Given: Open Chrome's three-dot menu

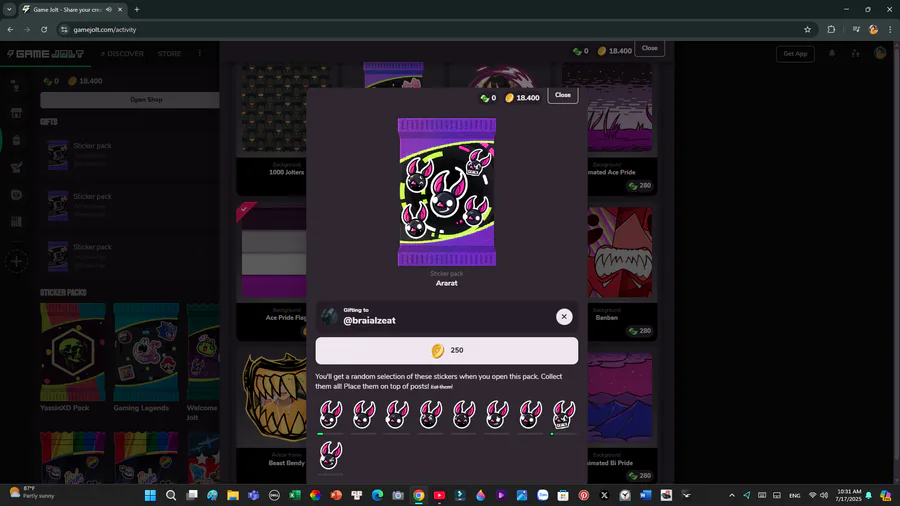Looking at the screenshot, I should pos(890,30).
